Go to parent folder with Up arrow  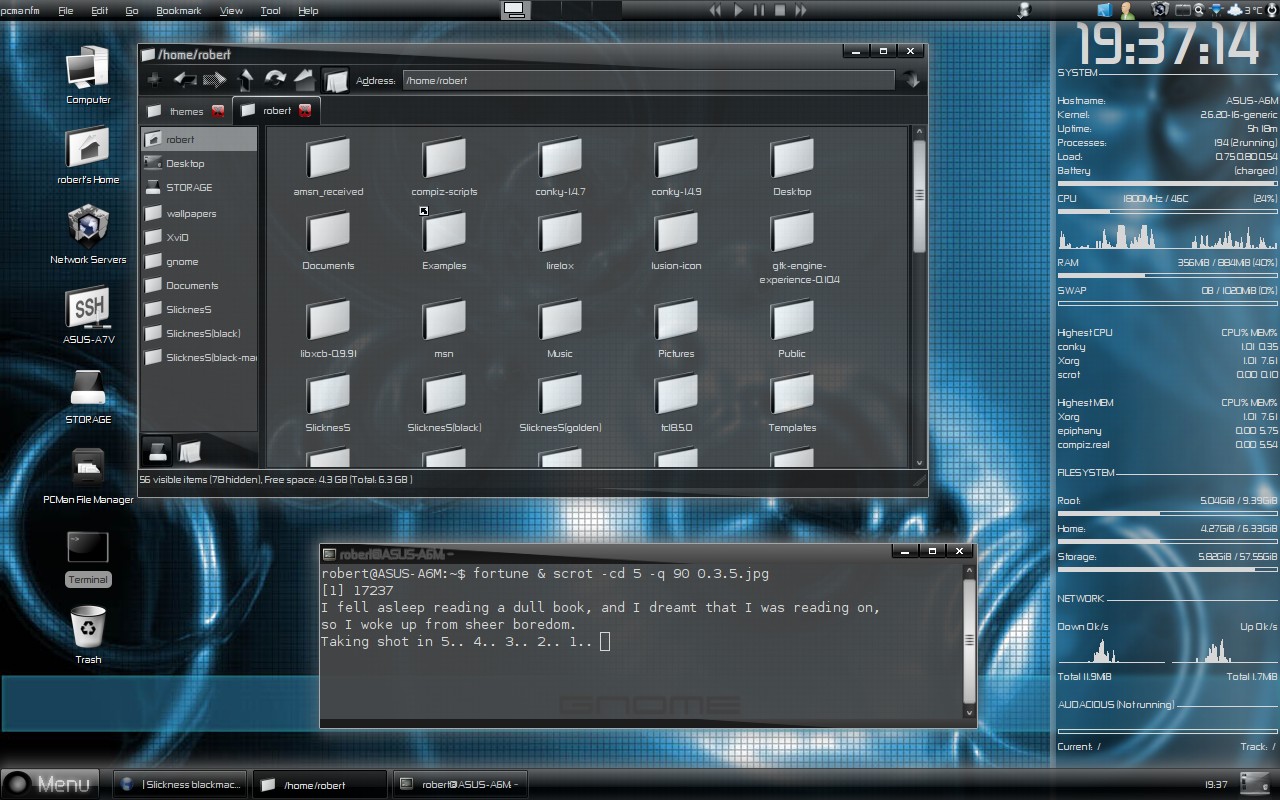click(x=245, y=80)
